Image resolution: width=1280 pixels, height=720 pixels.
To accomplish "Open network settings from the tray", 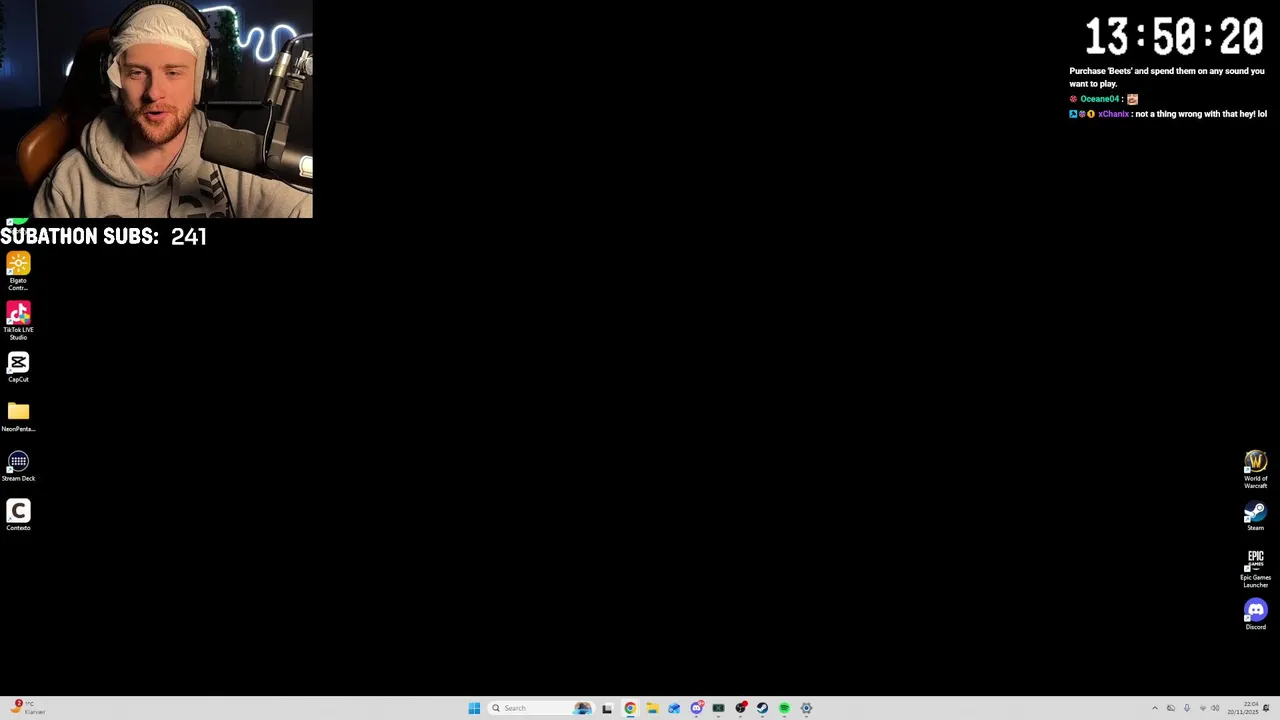I will 1203,708.
